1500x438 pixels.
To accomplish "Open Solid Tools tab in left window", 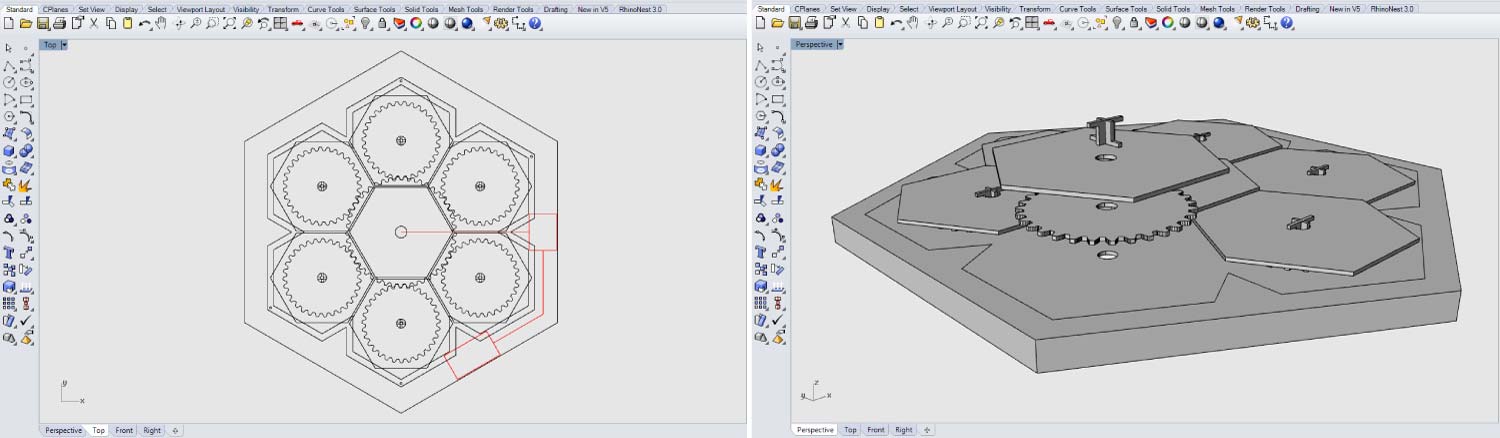I will pos(421,9).
